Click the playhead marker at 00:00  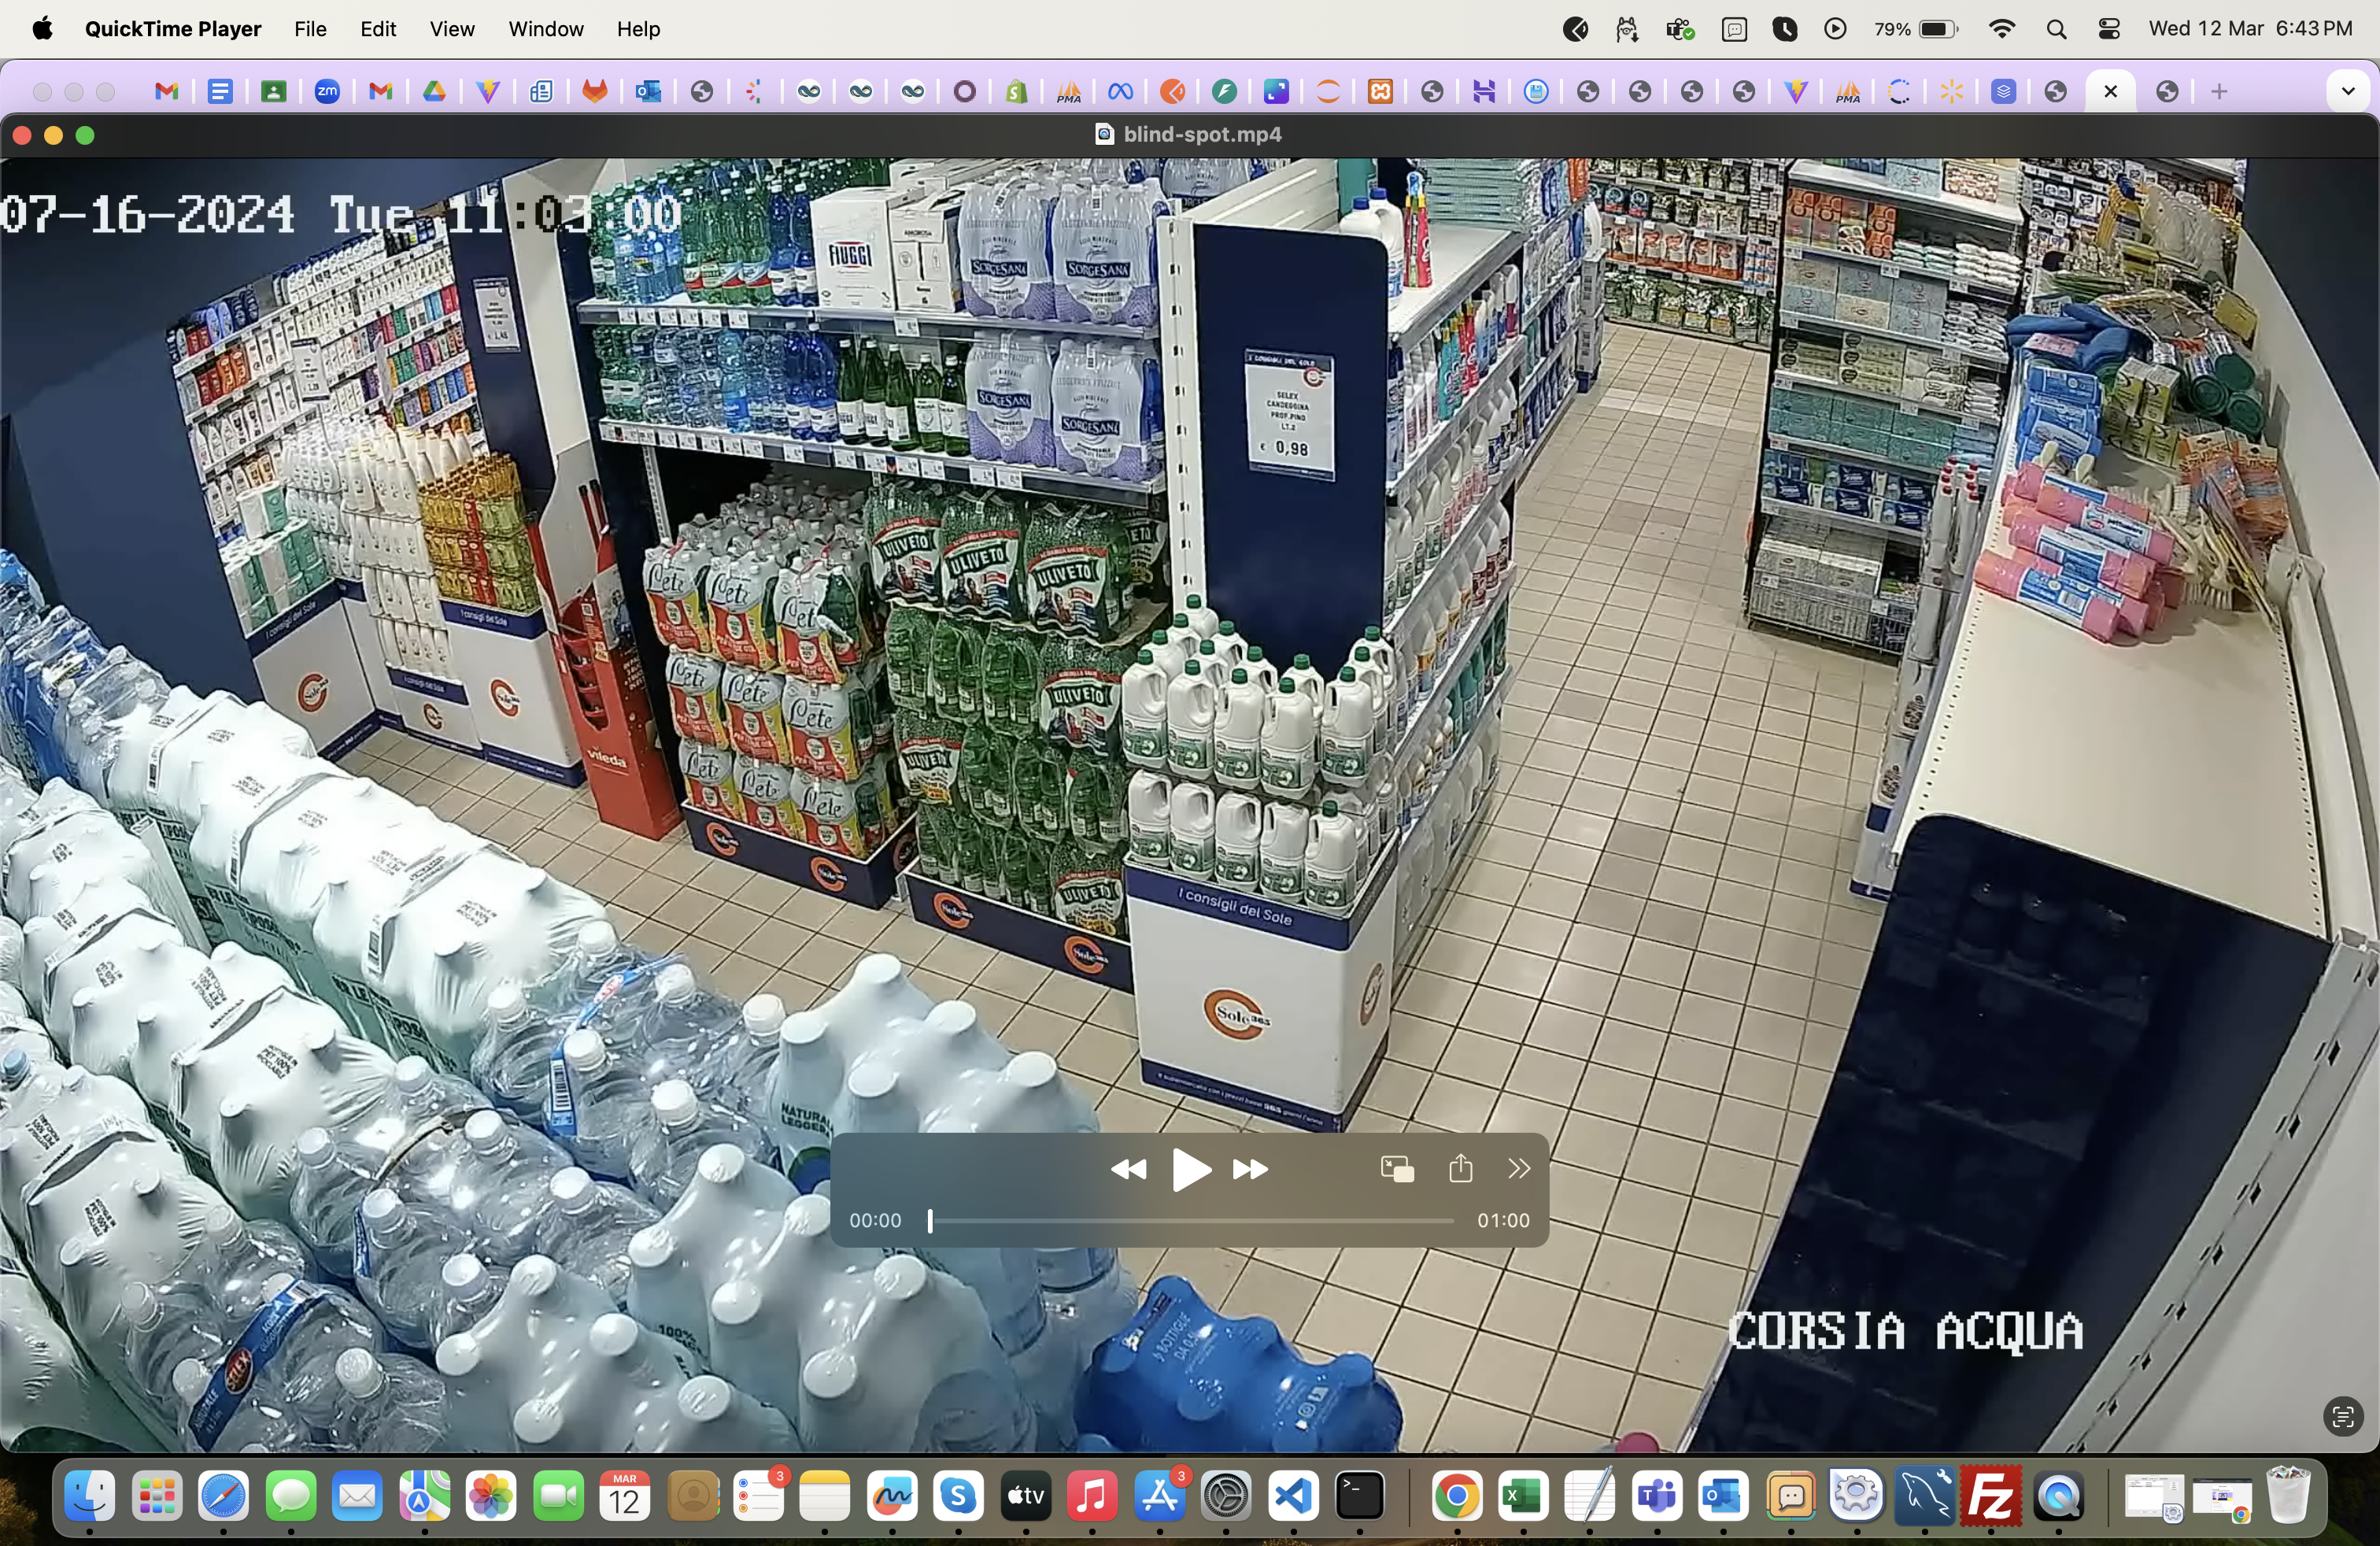point(930,1221)
